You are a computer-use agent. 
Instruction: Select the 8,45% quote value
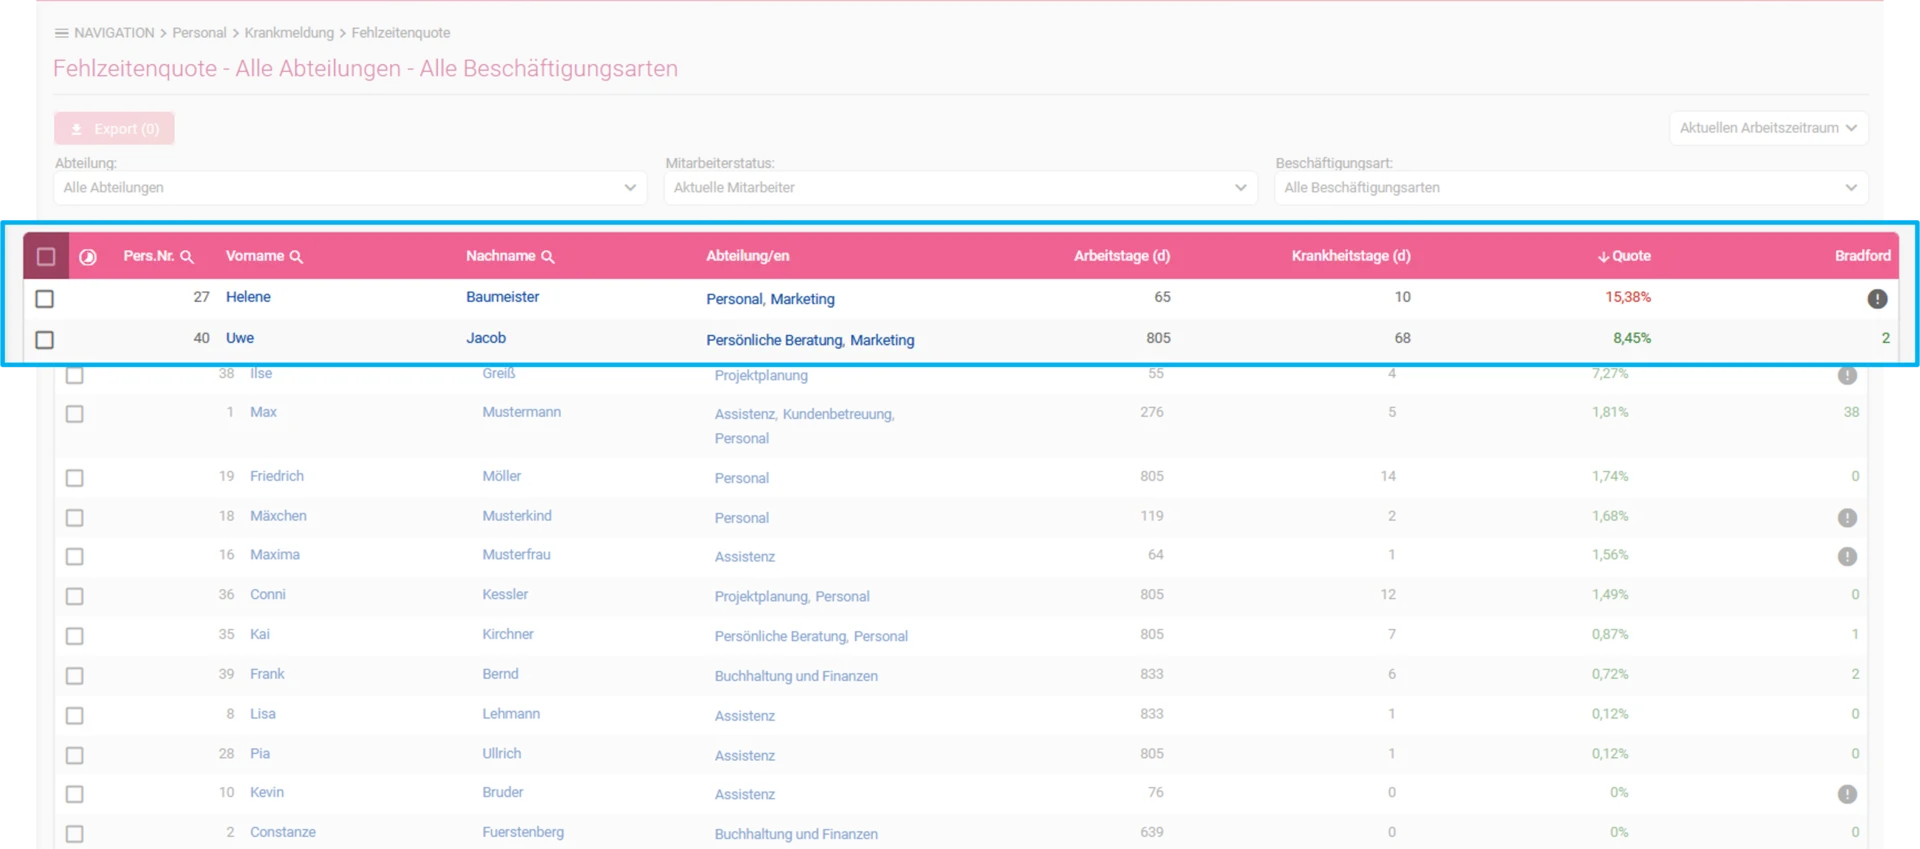pyautogui.click(x=1632, y=338)
